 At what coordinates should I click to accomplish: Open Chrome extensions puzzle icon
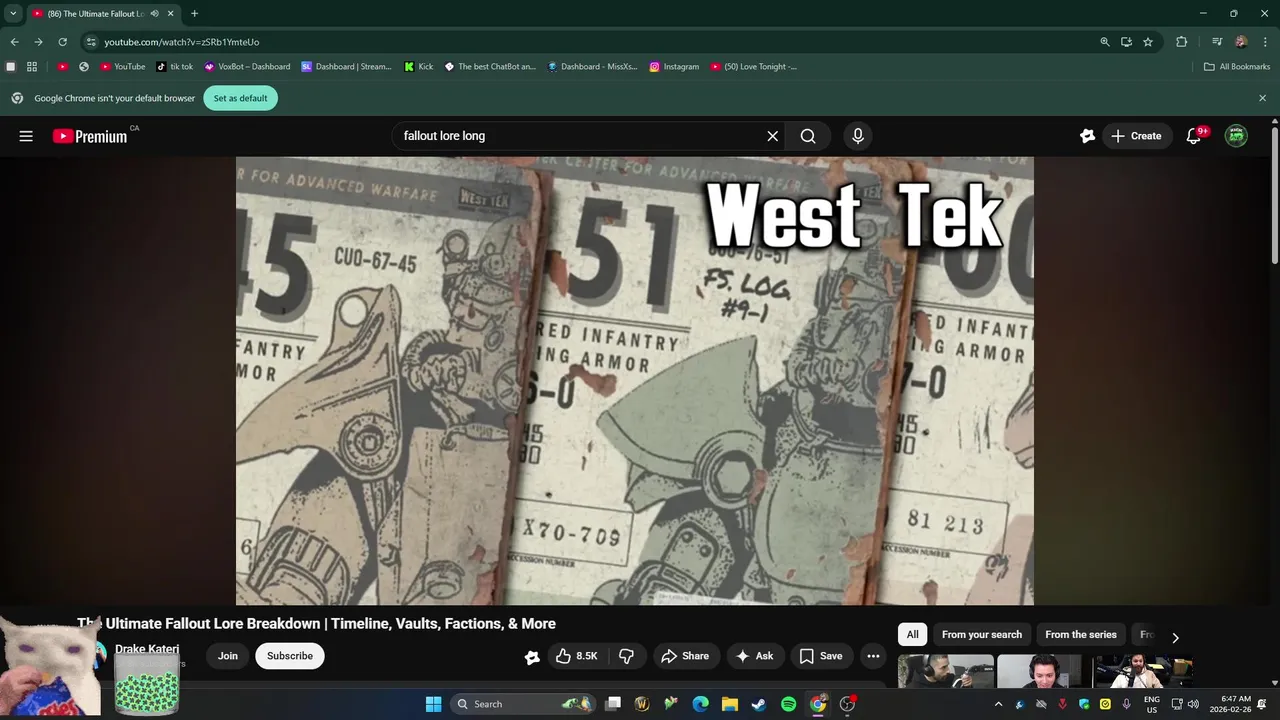pos(1182,42)
